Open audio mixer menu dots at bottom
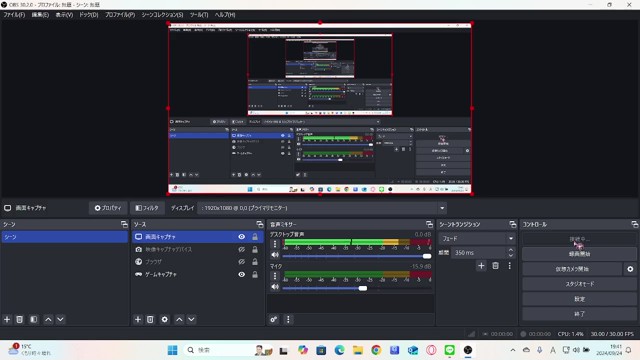Screen dimensions: 640x360 click(x=288, y=319)
